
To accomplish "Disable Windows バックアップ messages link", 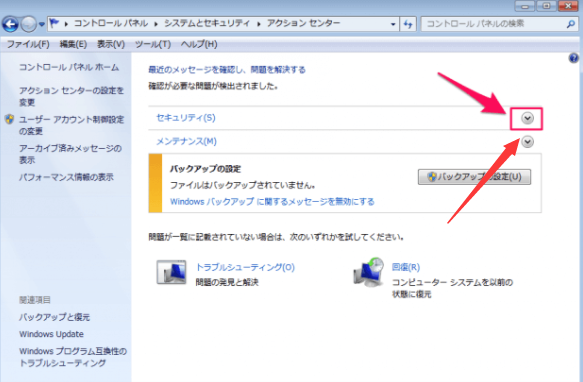I will click(272, 202).
